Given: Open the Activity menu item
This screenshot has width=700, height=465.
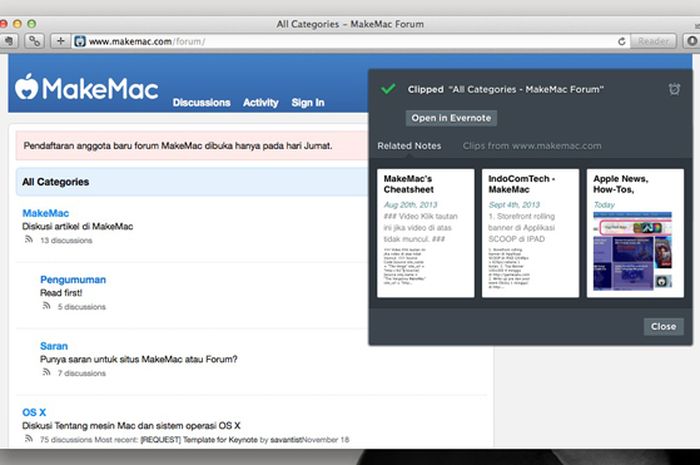Looking at the screenshot, I should [x=261, y=102].
